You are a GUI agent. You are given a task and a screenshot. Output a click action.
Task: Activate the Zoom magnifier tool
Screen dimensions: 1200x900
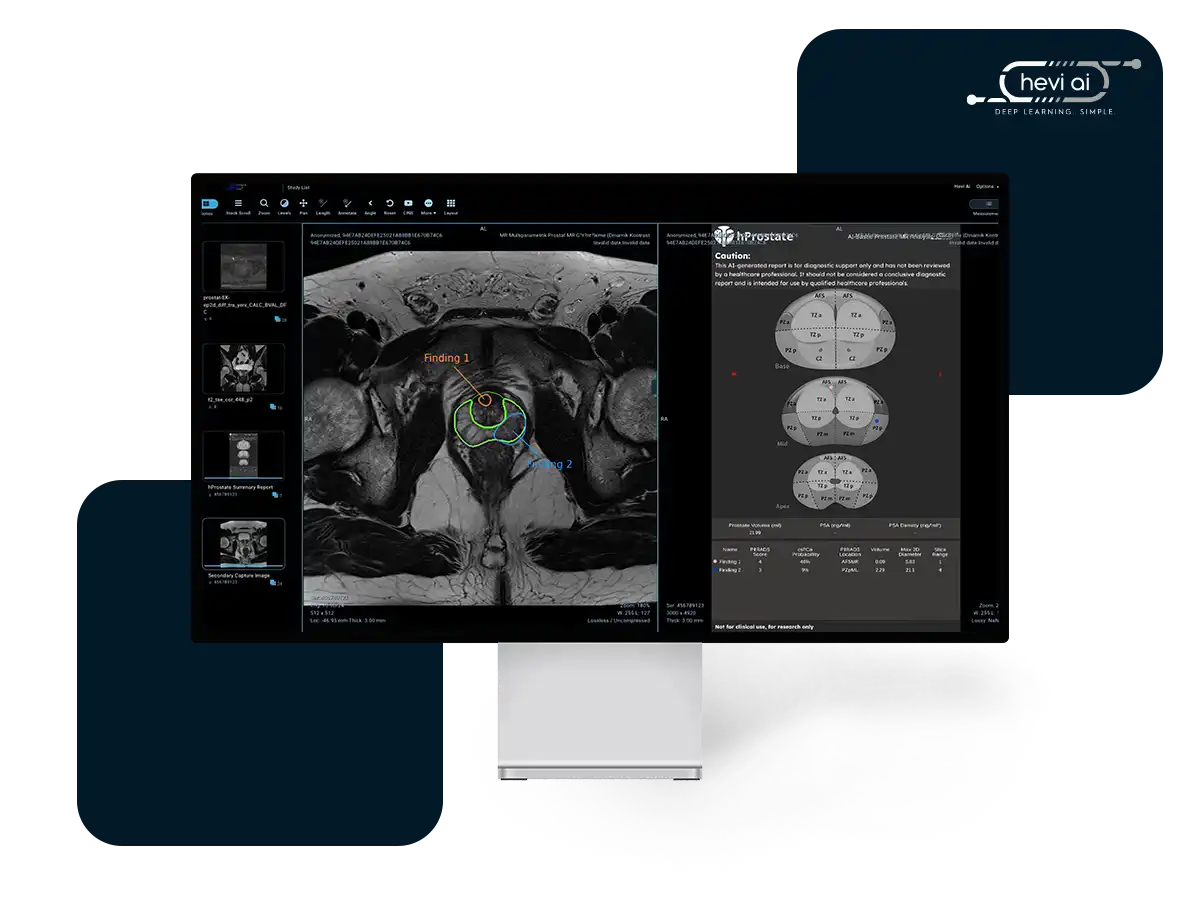(x=264, y=205)
